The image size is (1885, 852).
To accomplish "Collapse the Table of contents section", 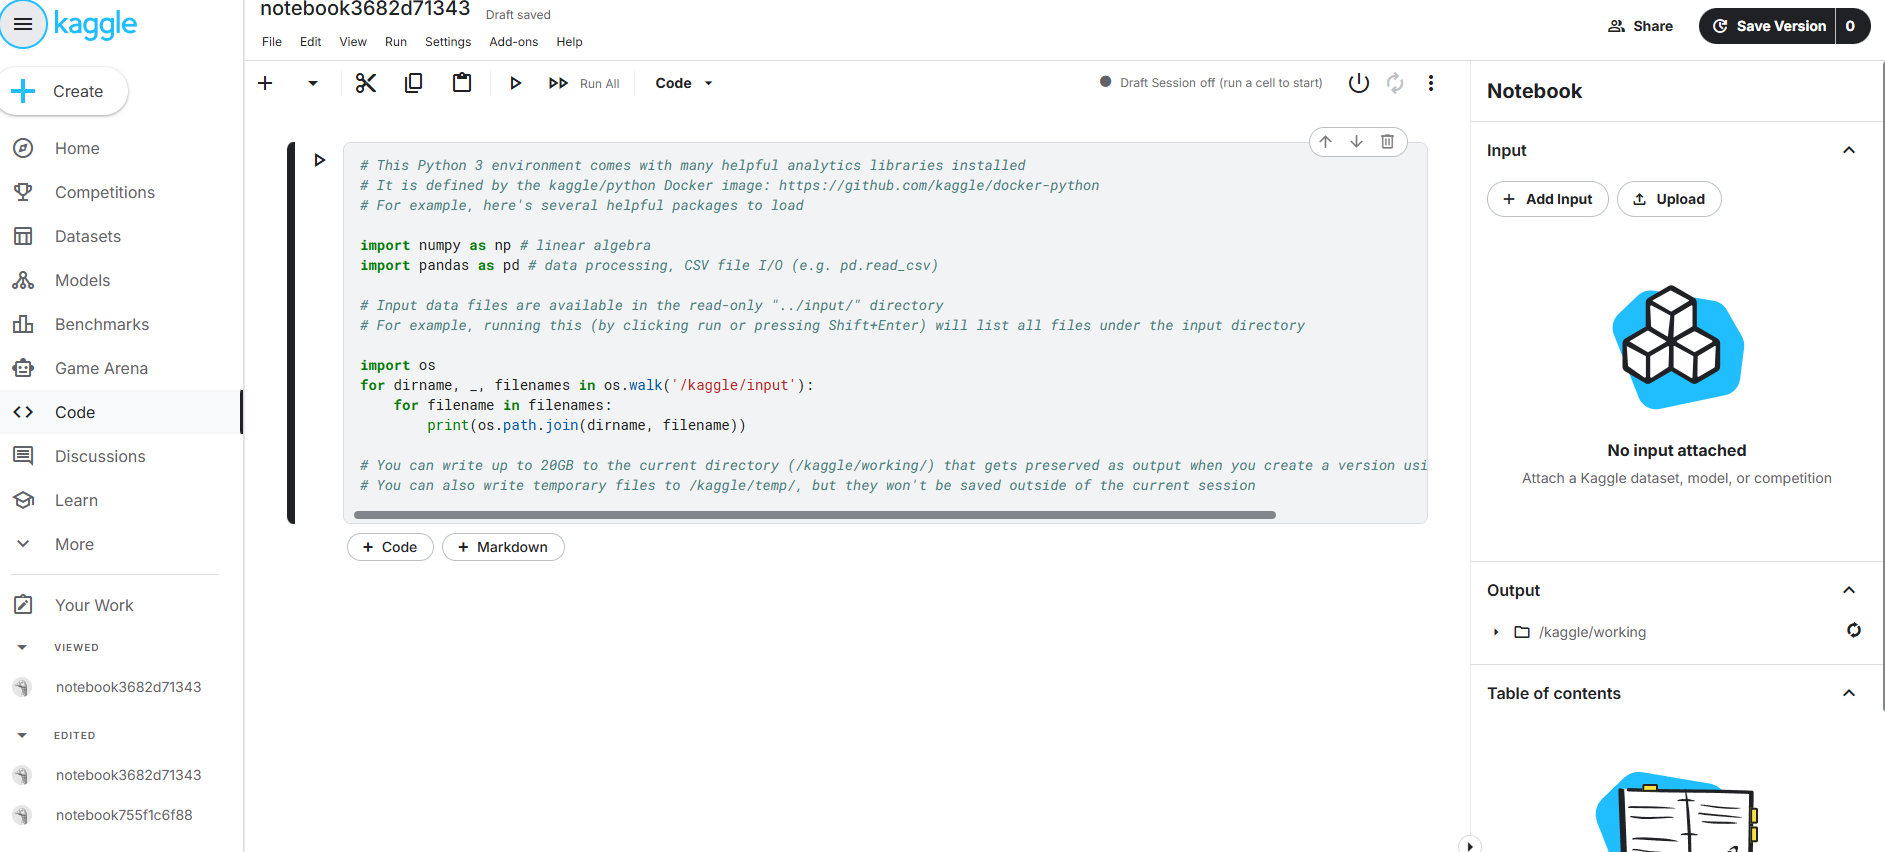I will 1848,693.
